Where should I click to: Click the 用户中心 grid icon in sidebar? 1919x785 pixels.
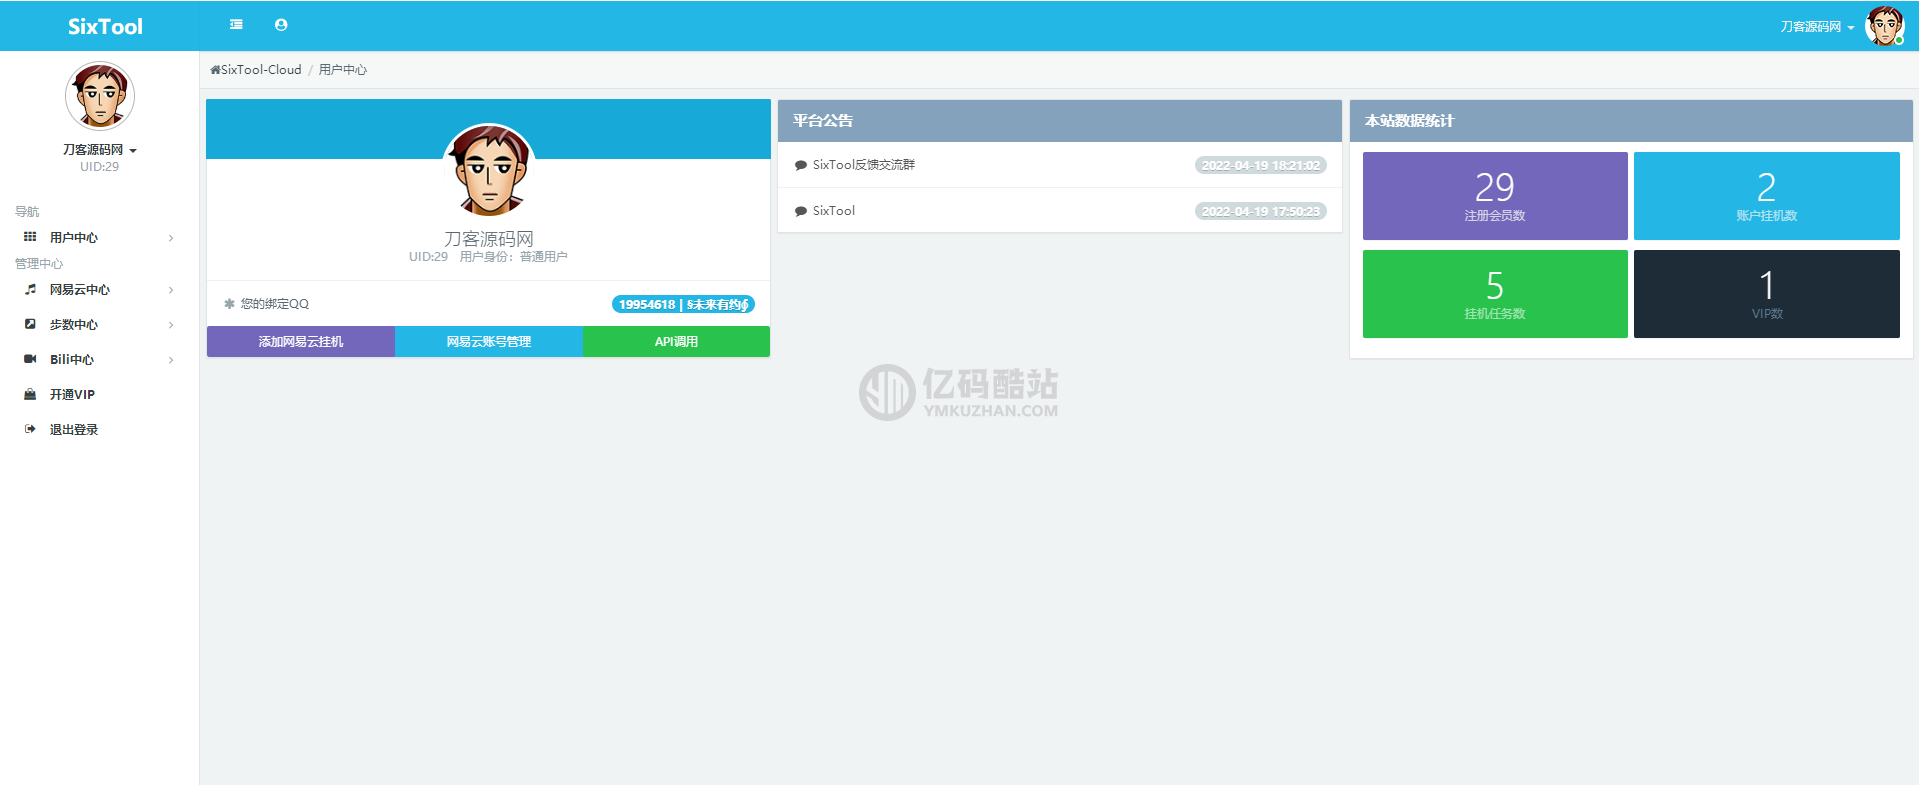pyautogui.click(x=30, y=237)
